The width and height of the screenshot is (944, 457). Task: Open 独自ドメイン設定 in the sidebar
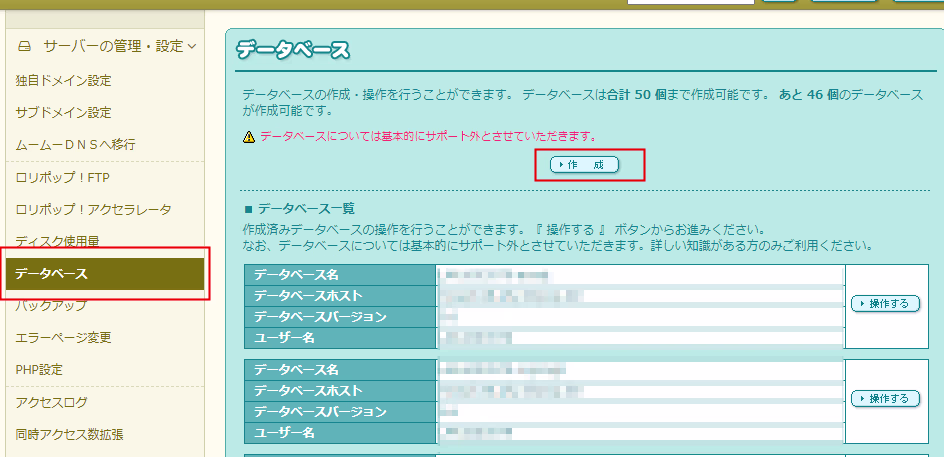(63, 81)
